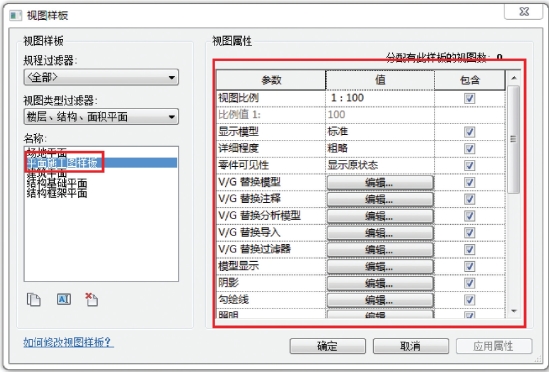Click the 阴影 编辑 button

380,283
